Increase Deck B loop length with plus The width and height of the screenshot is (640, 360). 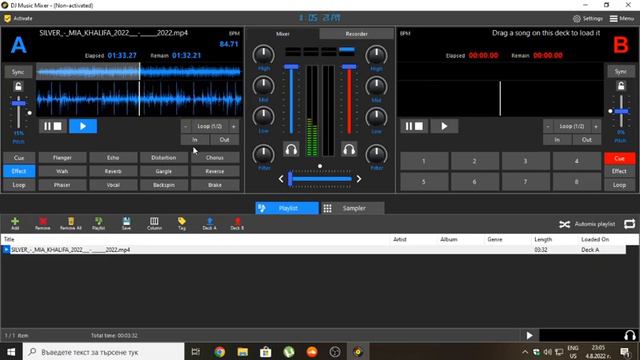(596, 127)
